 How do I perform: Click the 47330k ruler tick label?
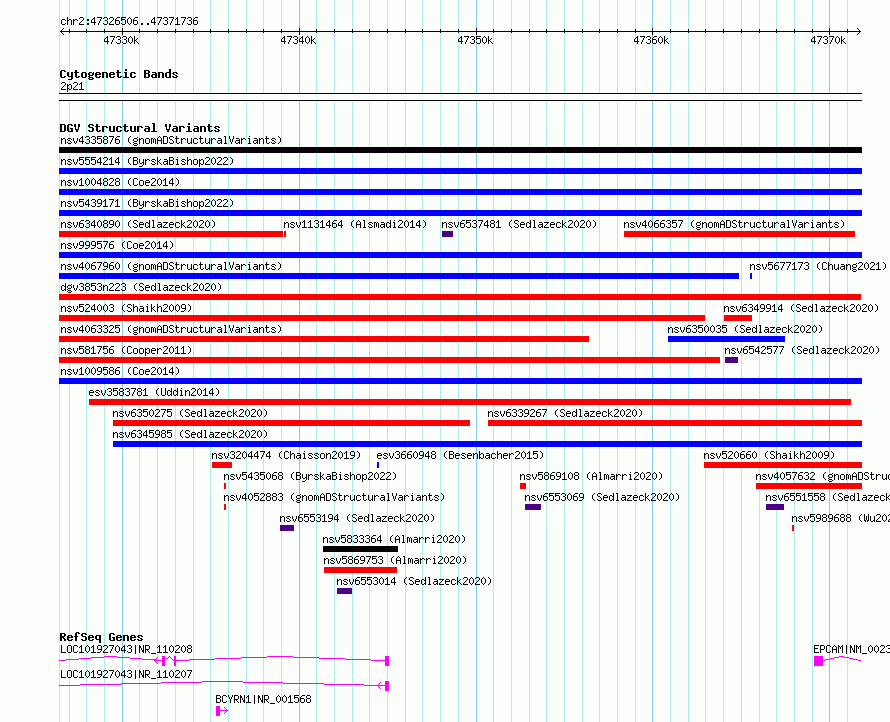coord(121,40)
